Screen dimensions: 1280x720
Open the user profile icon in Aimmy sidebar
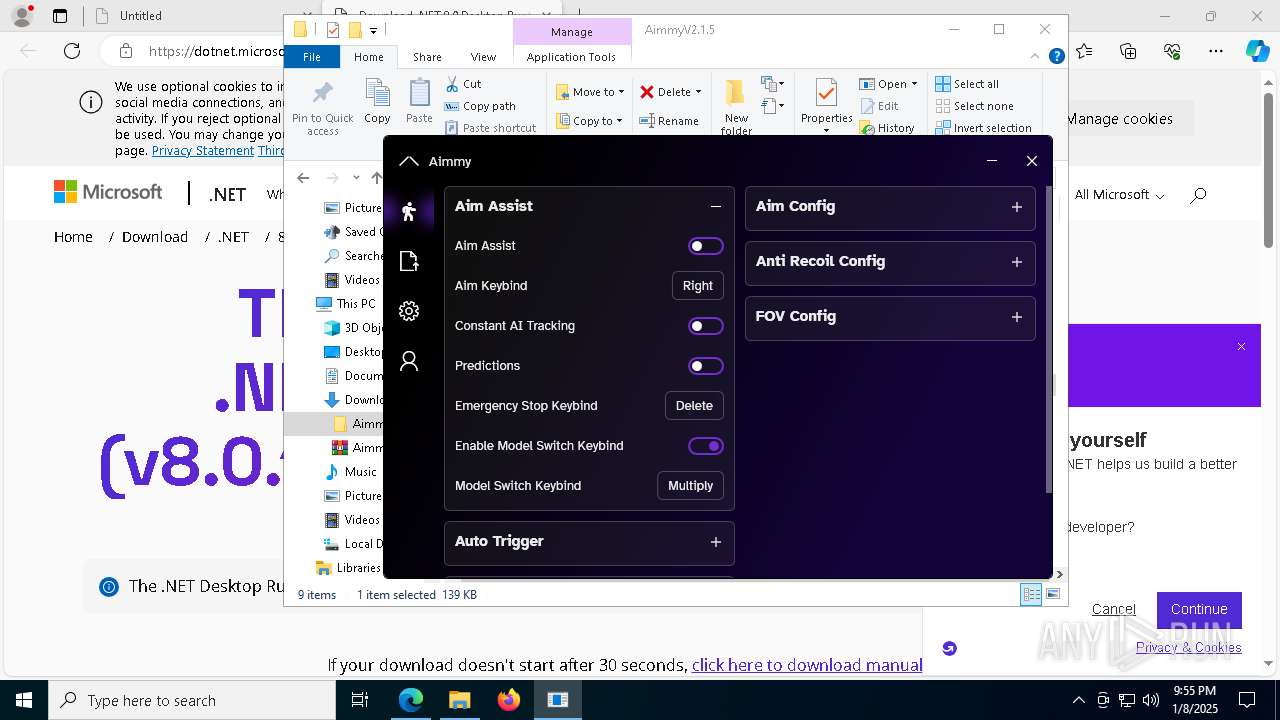(408, 361)
